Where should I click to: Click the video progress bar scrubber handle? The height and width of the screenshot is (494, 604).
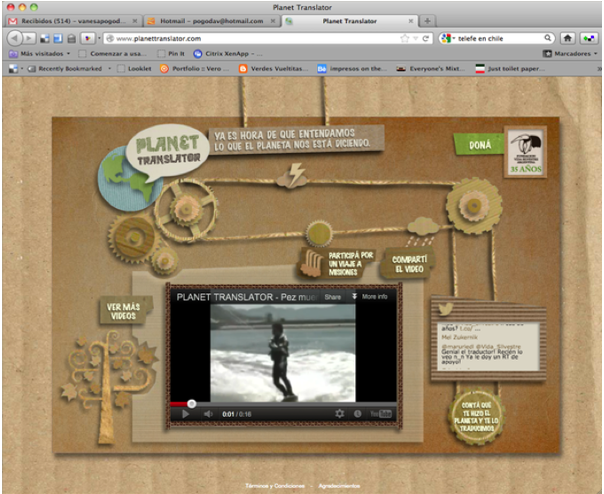[191, 403]
